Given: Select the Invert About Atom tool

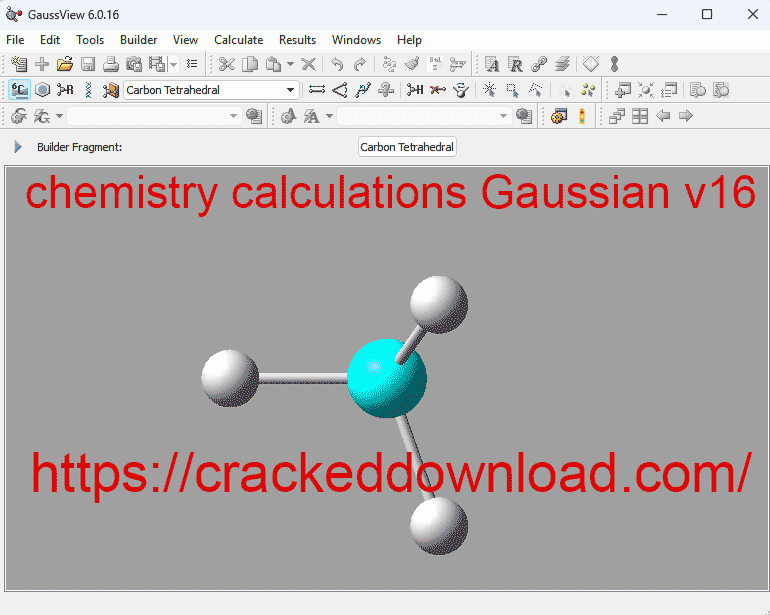Looking at the screenshot, I should pyautogui.click(x=461, y=90).
